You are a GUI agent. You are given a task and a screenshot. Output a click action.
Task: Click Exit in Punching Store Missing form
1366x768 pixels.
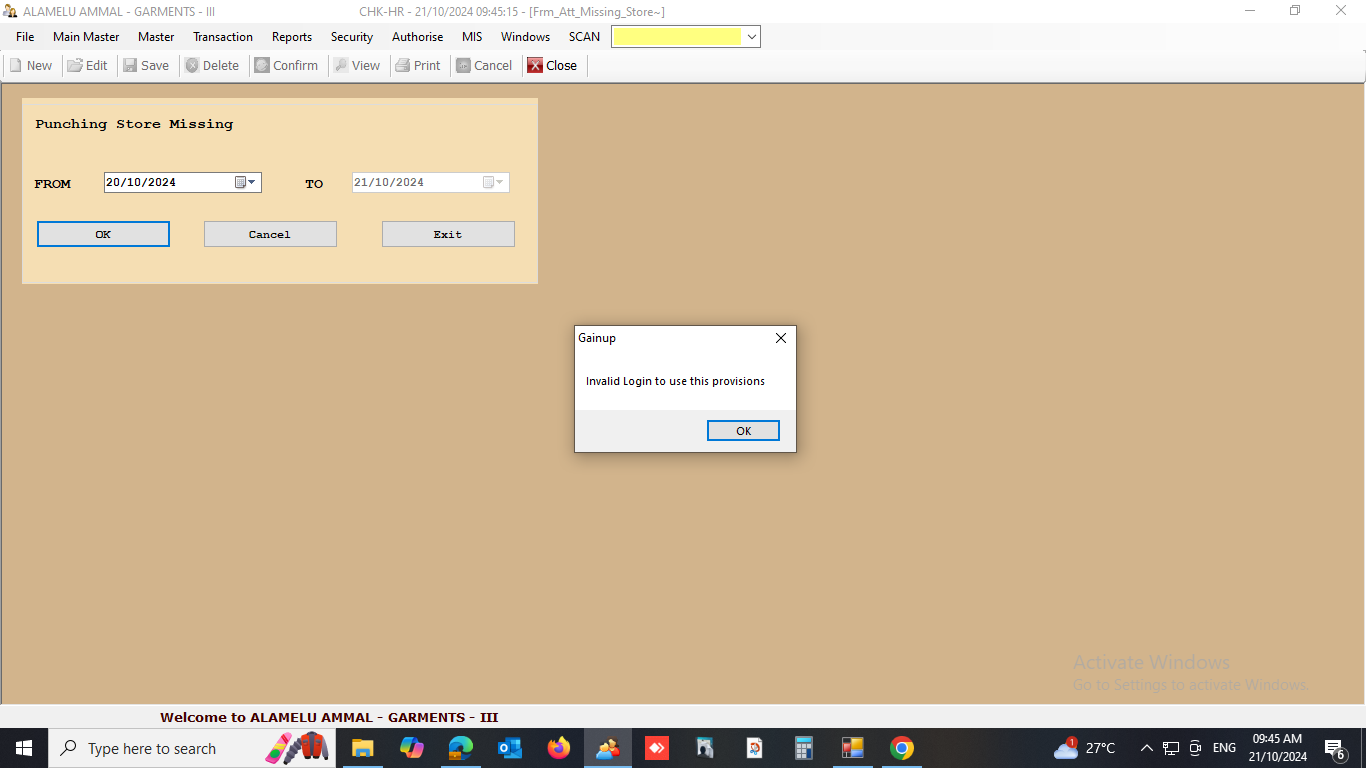click(x=448, y=234)
